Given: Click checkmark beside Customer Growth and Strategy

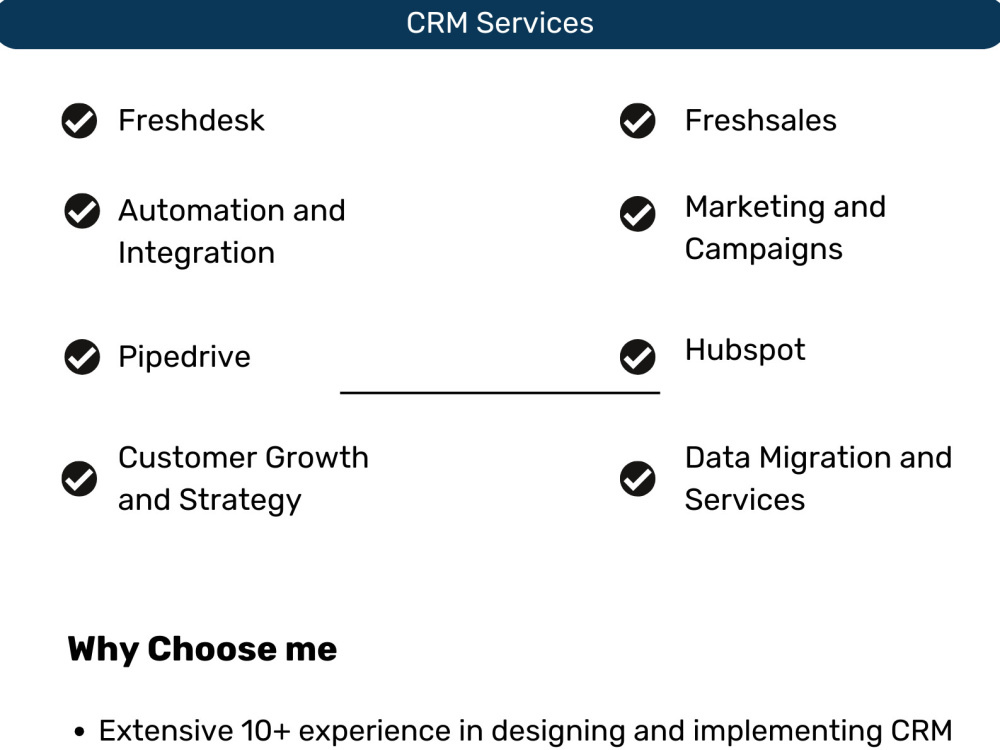Looking at the screenshot, I should pyautogui.click(x=79, y=478).
